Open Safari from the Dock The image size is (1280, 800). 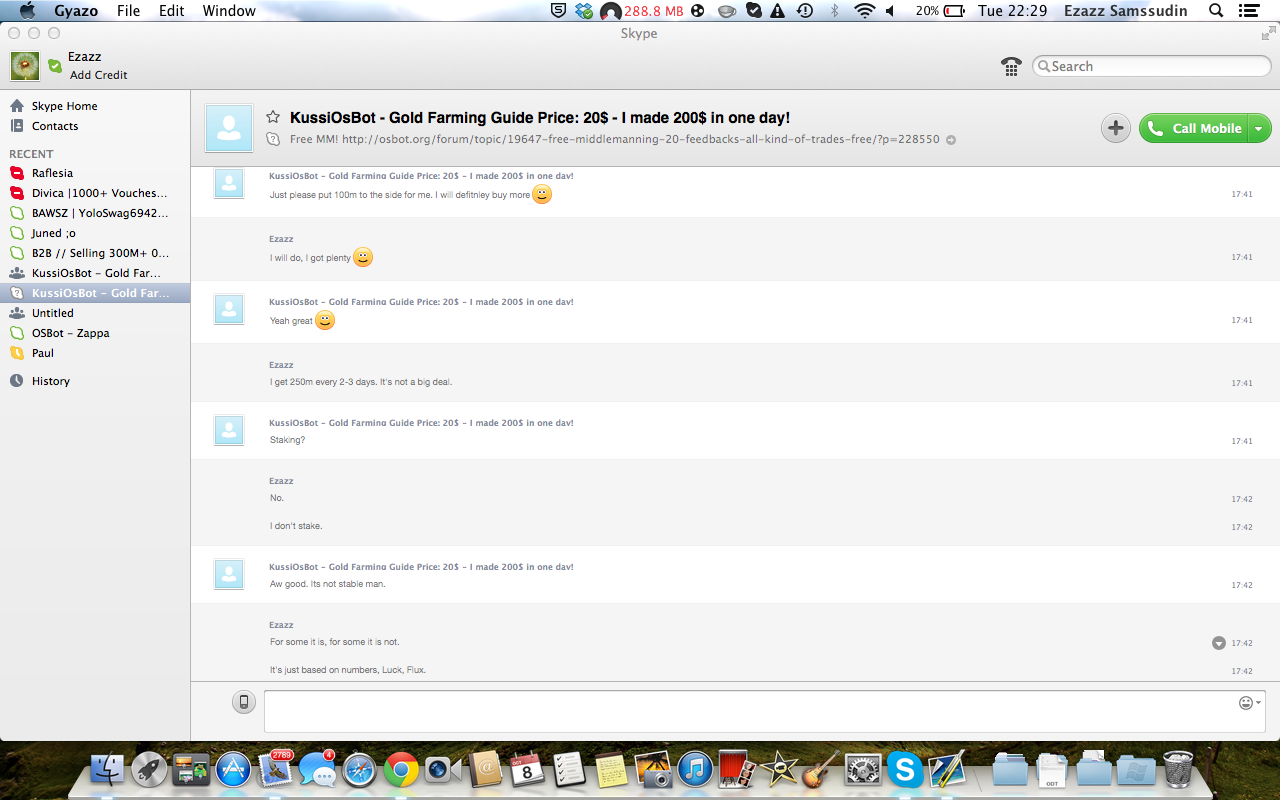pos(359,770)
